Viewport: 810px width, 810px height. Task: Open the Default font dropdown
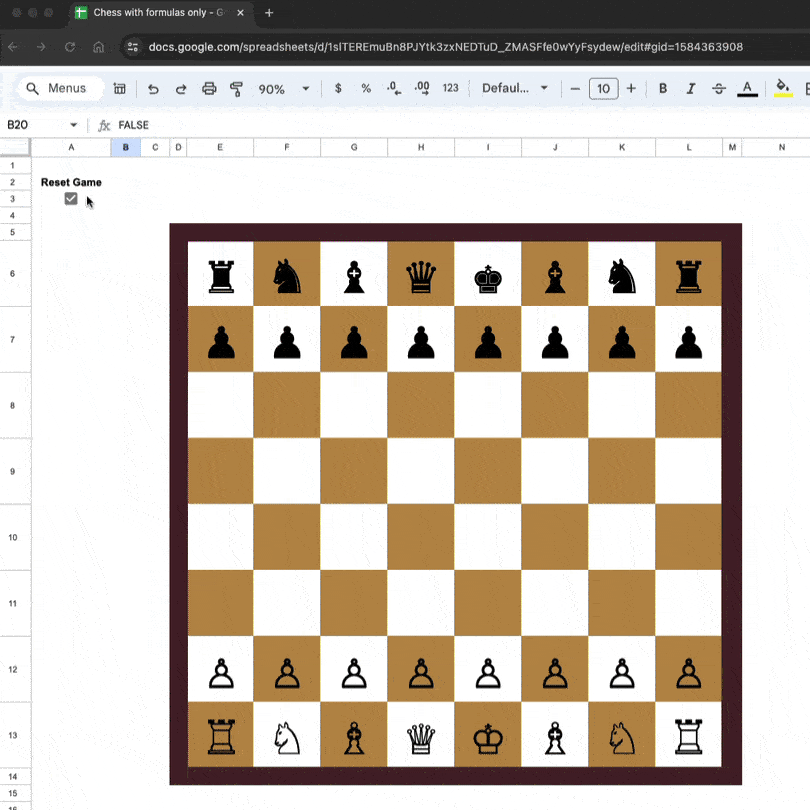(513, 88)
